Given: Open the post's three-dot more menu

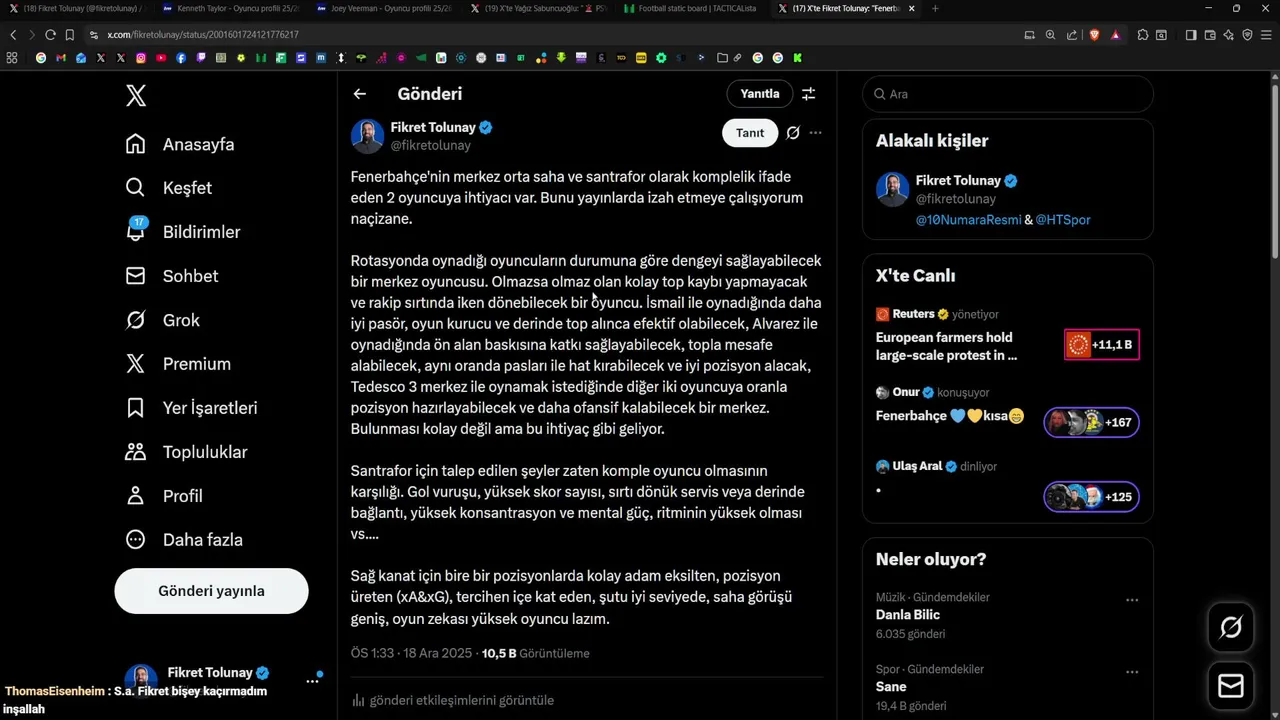Looking at the screenshot, I should click(x=816, y=133).
